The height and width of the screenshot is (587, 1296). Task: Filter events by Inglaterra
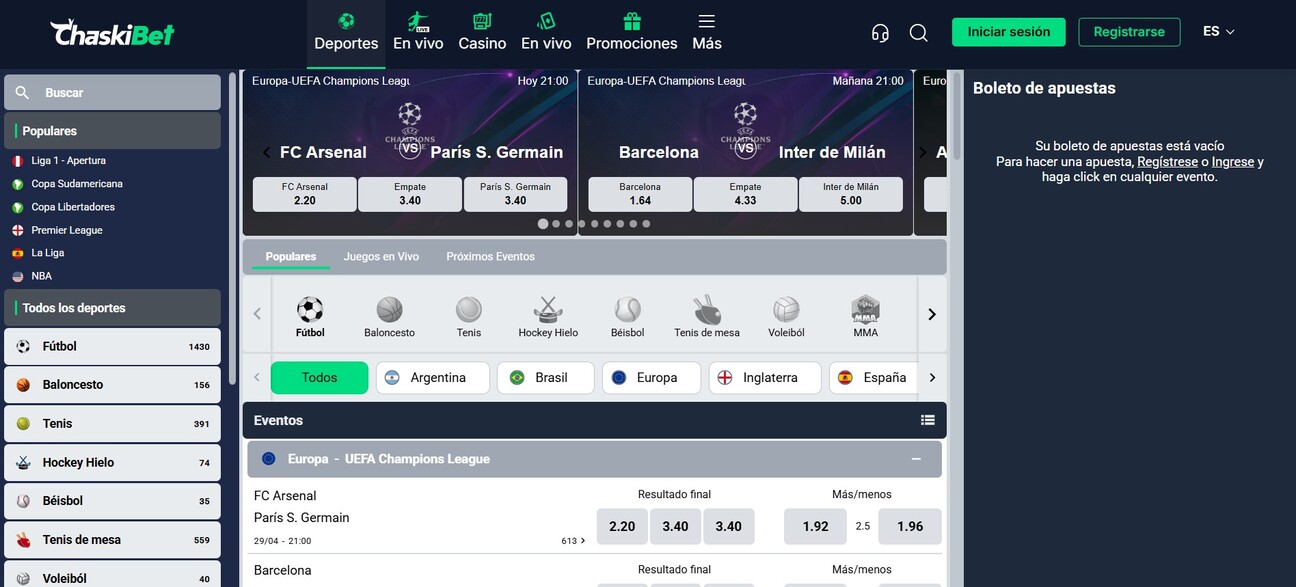pyautogui.click(x=765, y=378)
